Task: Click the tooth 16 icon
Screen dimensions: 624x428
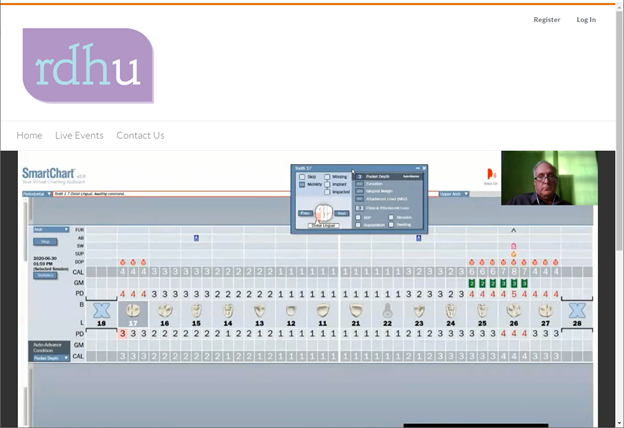Action: pos(164,311)
